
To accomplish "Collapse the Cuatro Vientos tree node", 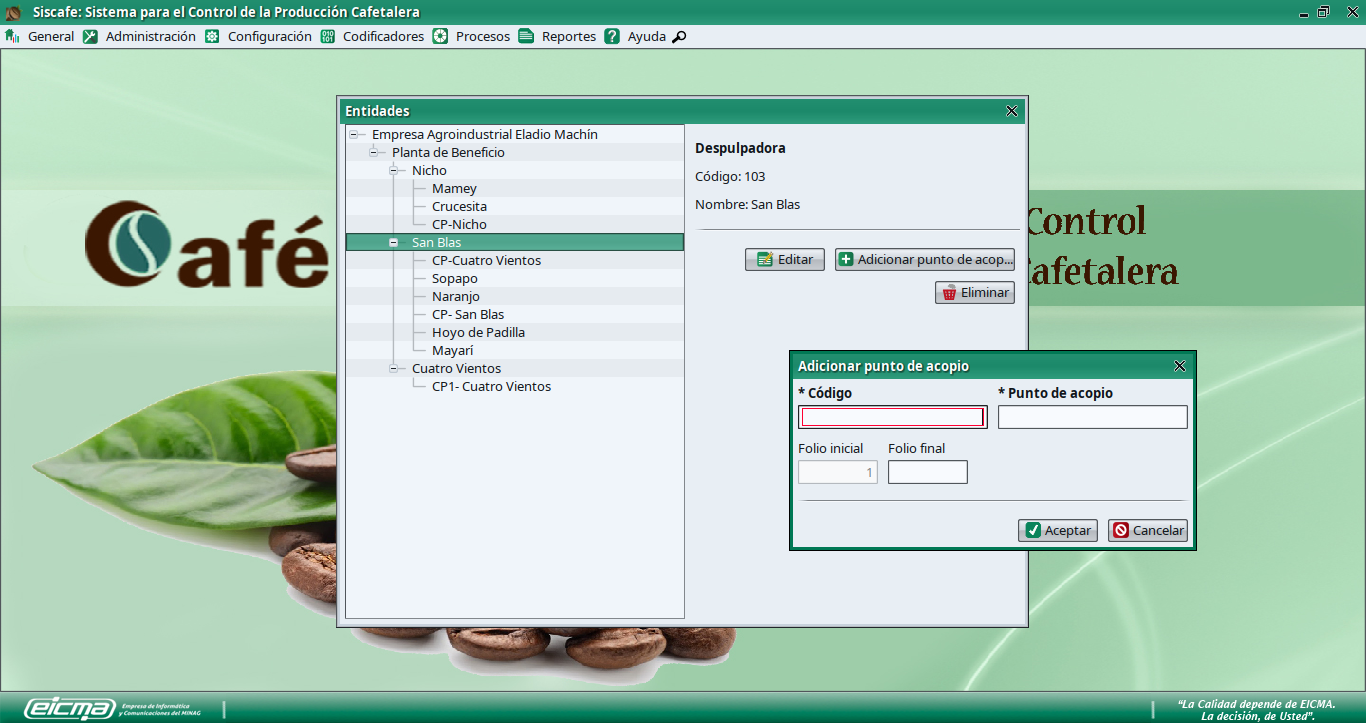I will pos(394,369).
